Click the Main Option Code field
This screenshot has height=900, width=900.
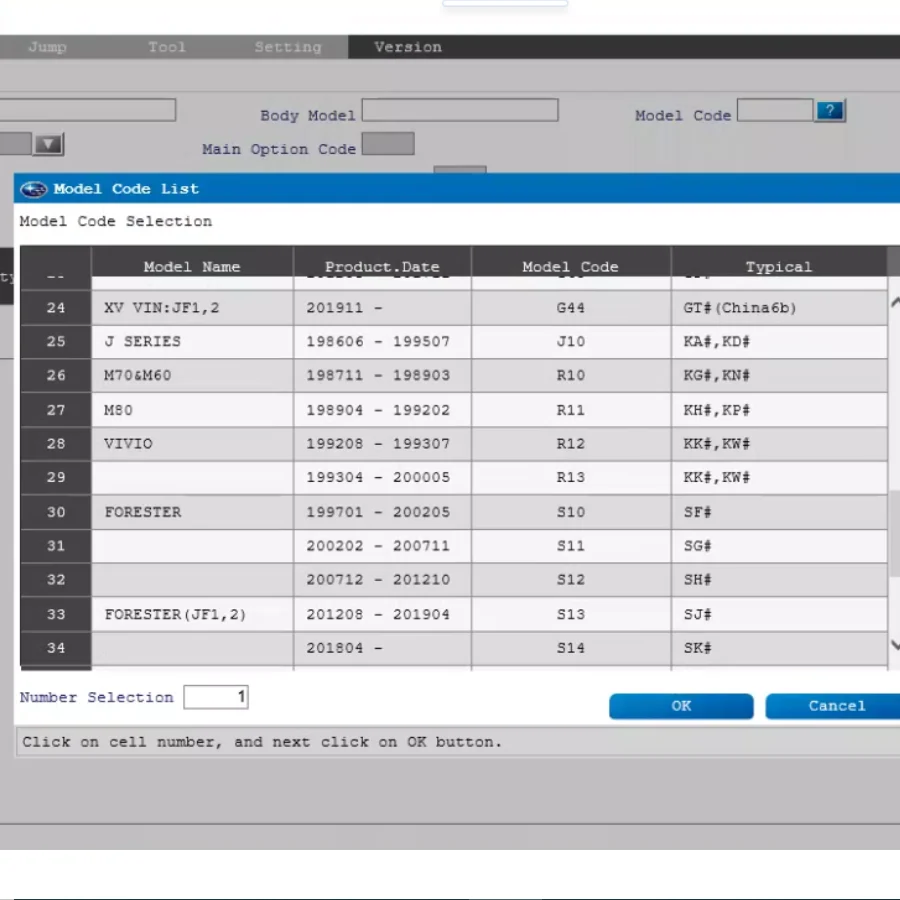(x=388, y=143)
